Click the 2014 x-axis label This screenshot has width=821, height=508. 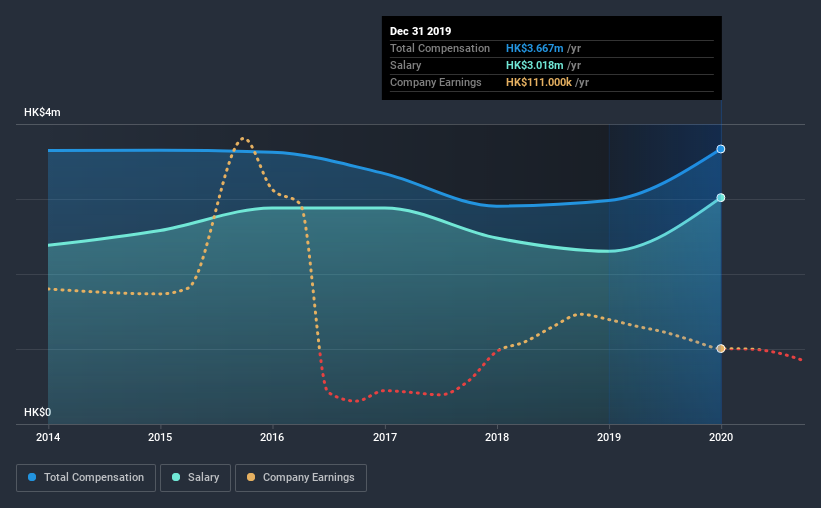point(48,437)
